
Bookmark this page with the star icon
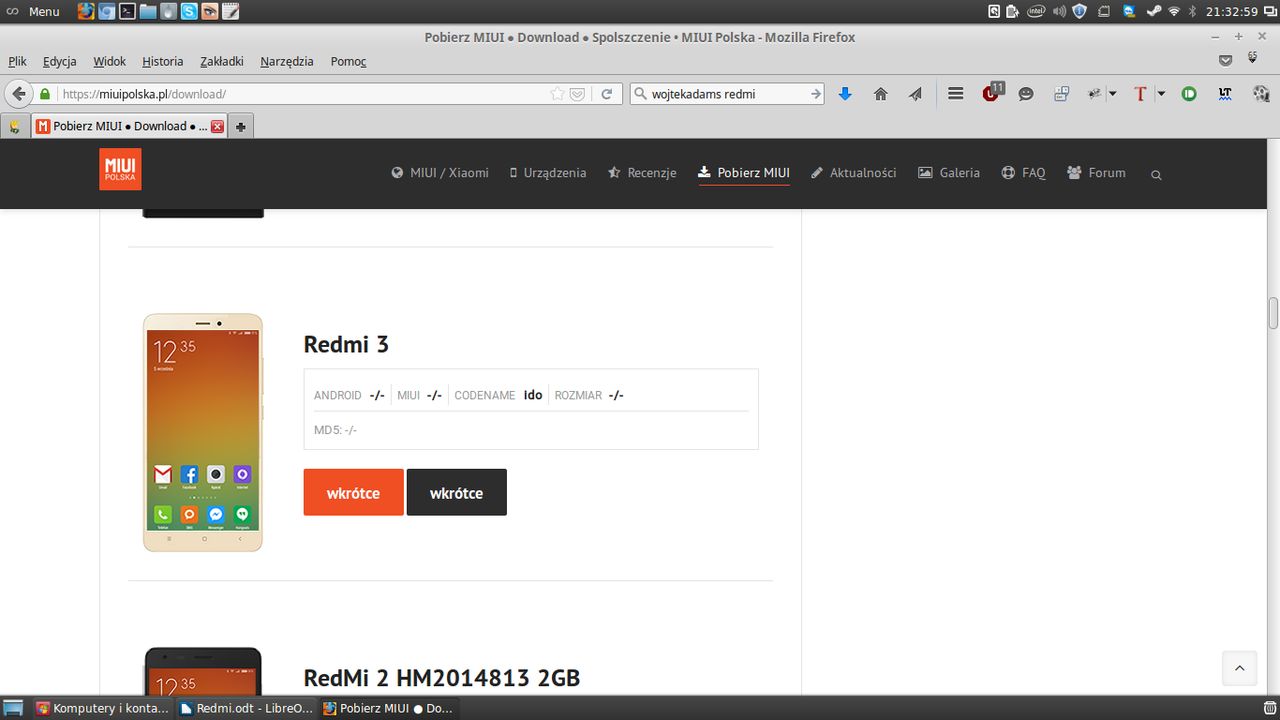pyautogui.click(x=557, y=94)
